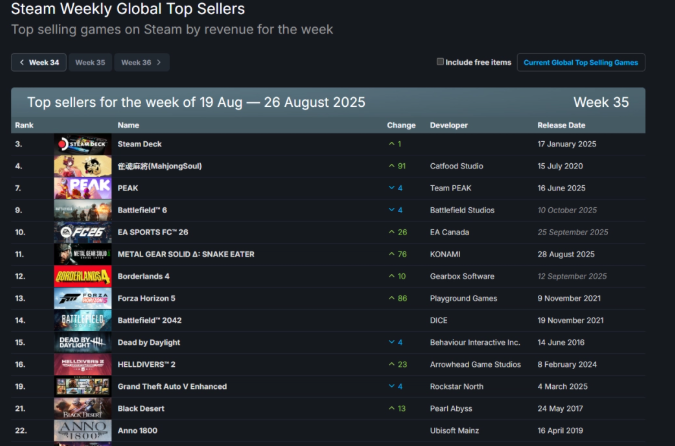This screenshot has width=675, height=446.
Task: Click the Name column header
Action: pyautogui.click(x=128, y=125)
